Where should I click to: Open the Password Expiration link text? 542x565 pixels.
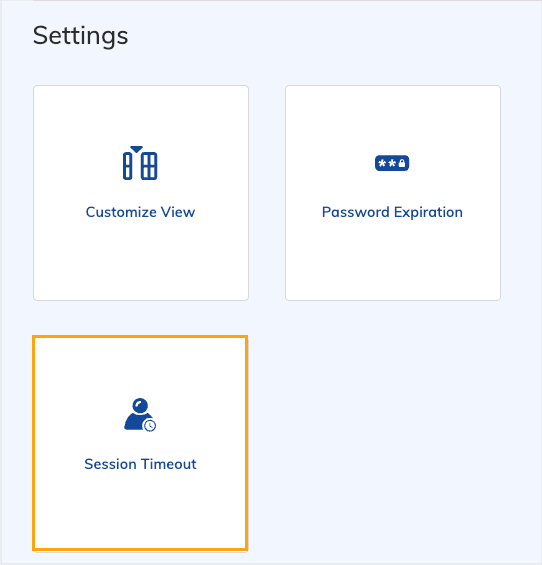tap(392, 212)
